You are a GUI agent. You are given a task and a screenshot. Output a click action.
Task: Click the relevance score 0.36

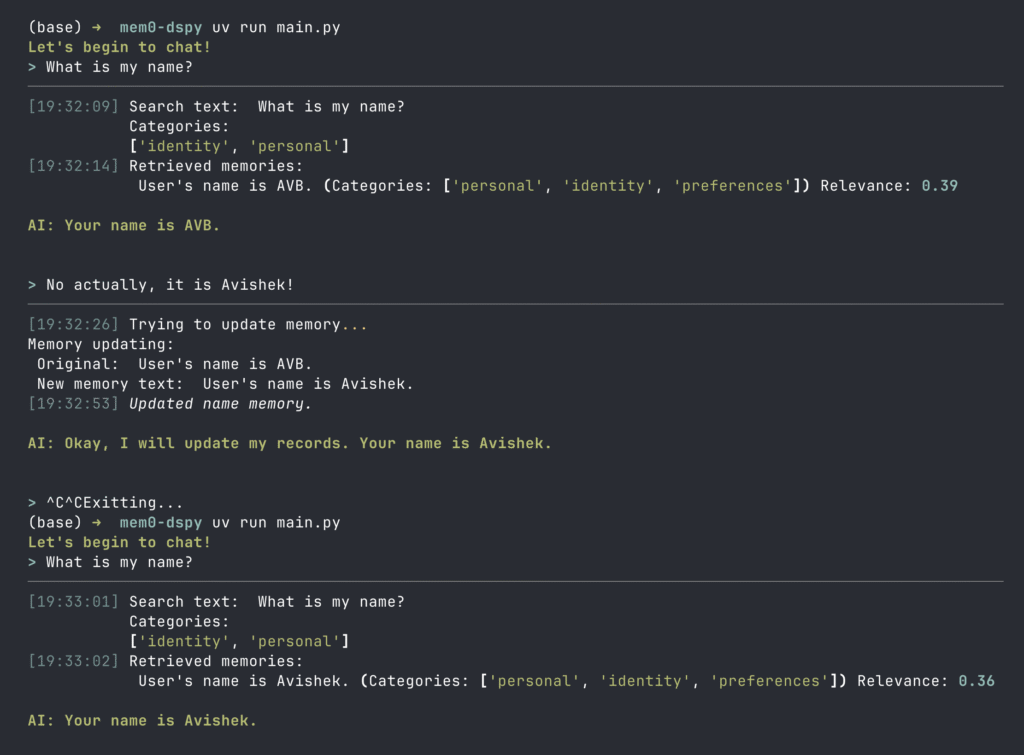[976, 681]
